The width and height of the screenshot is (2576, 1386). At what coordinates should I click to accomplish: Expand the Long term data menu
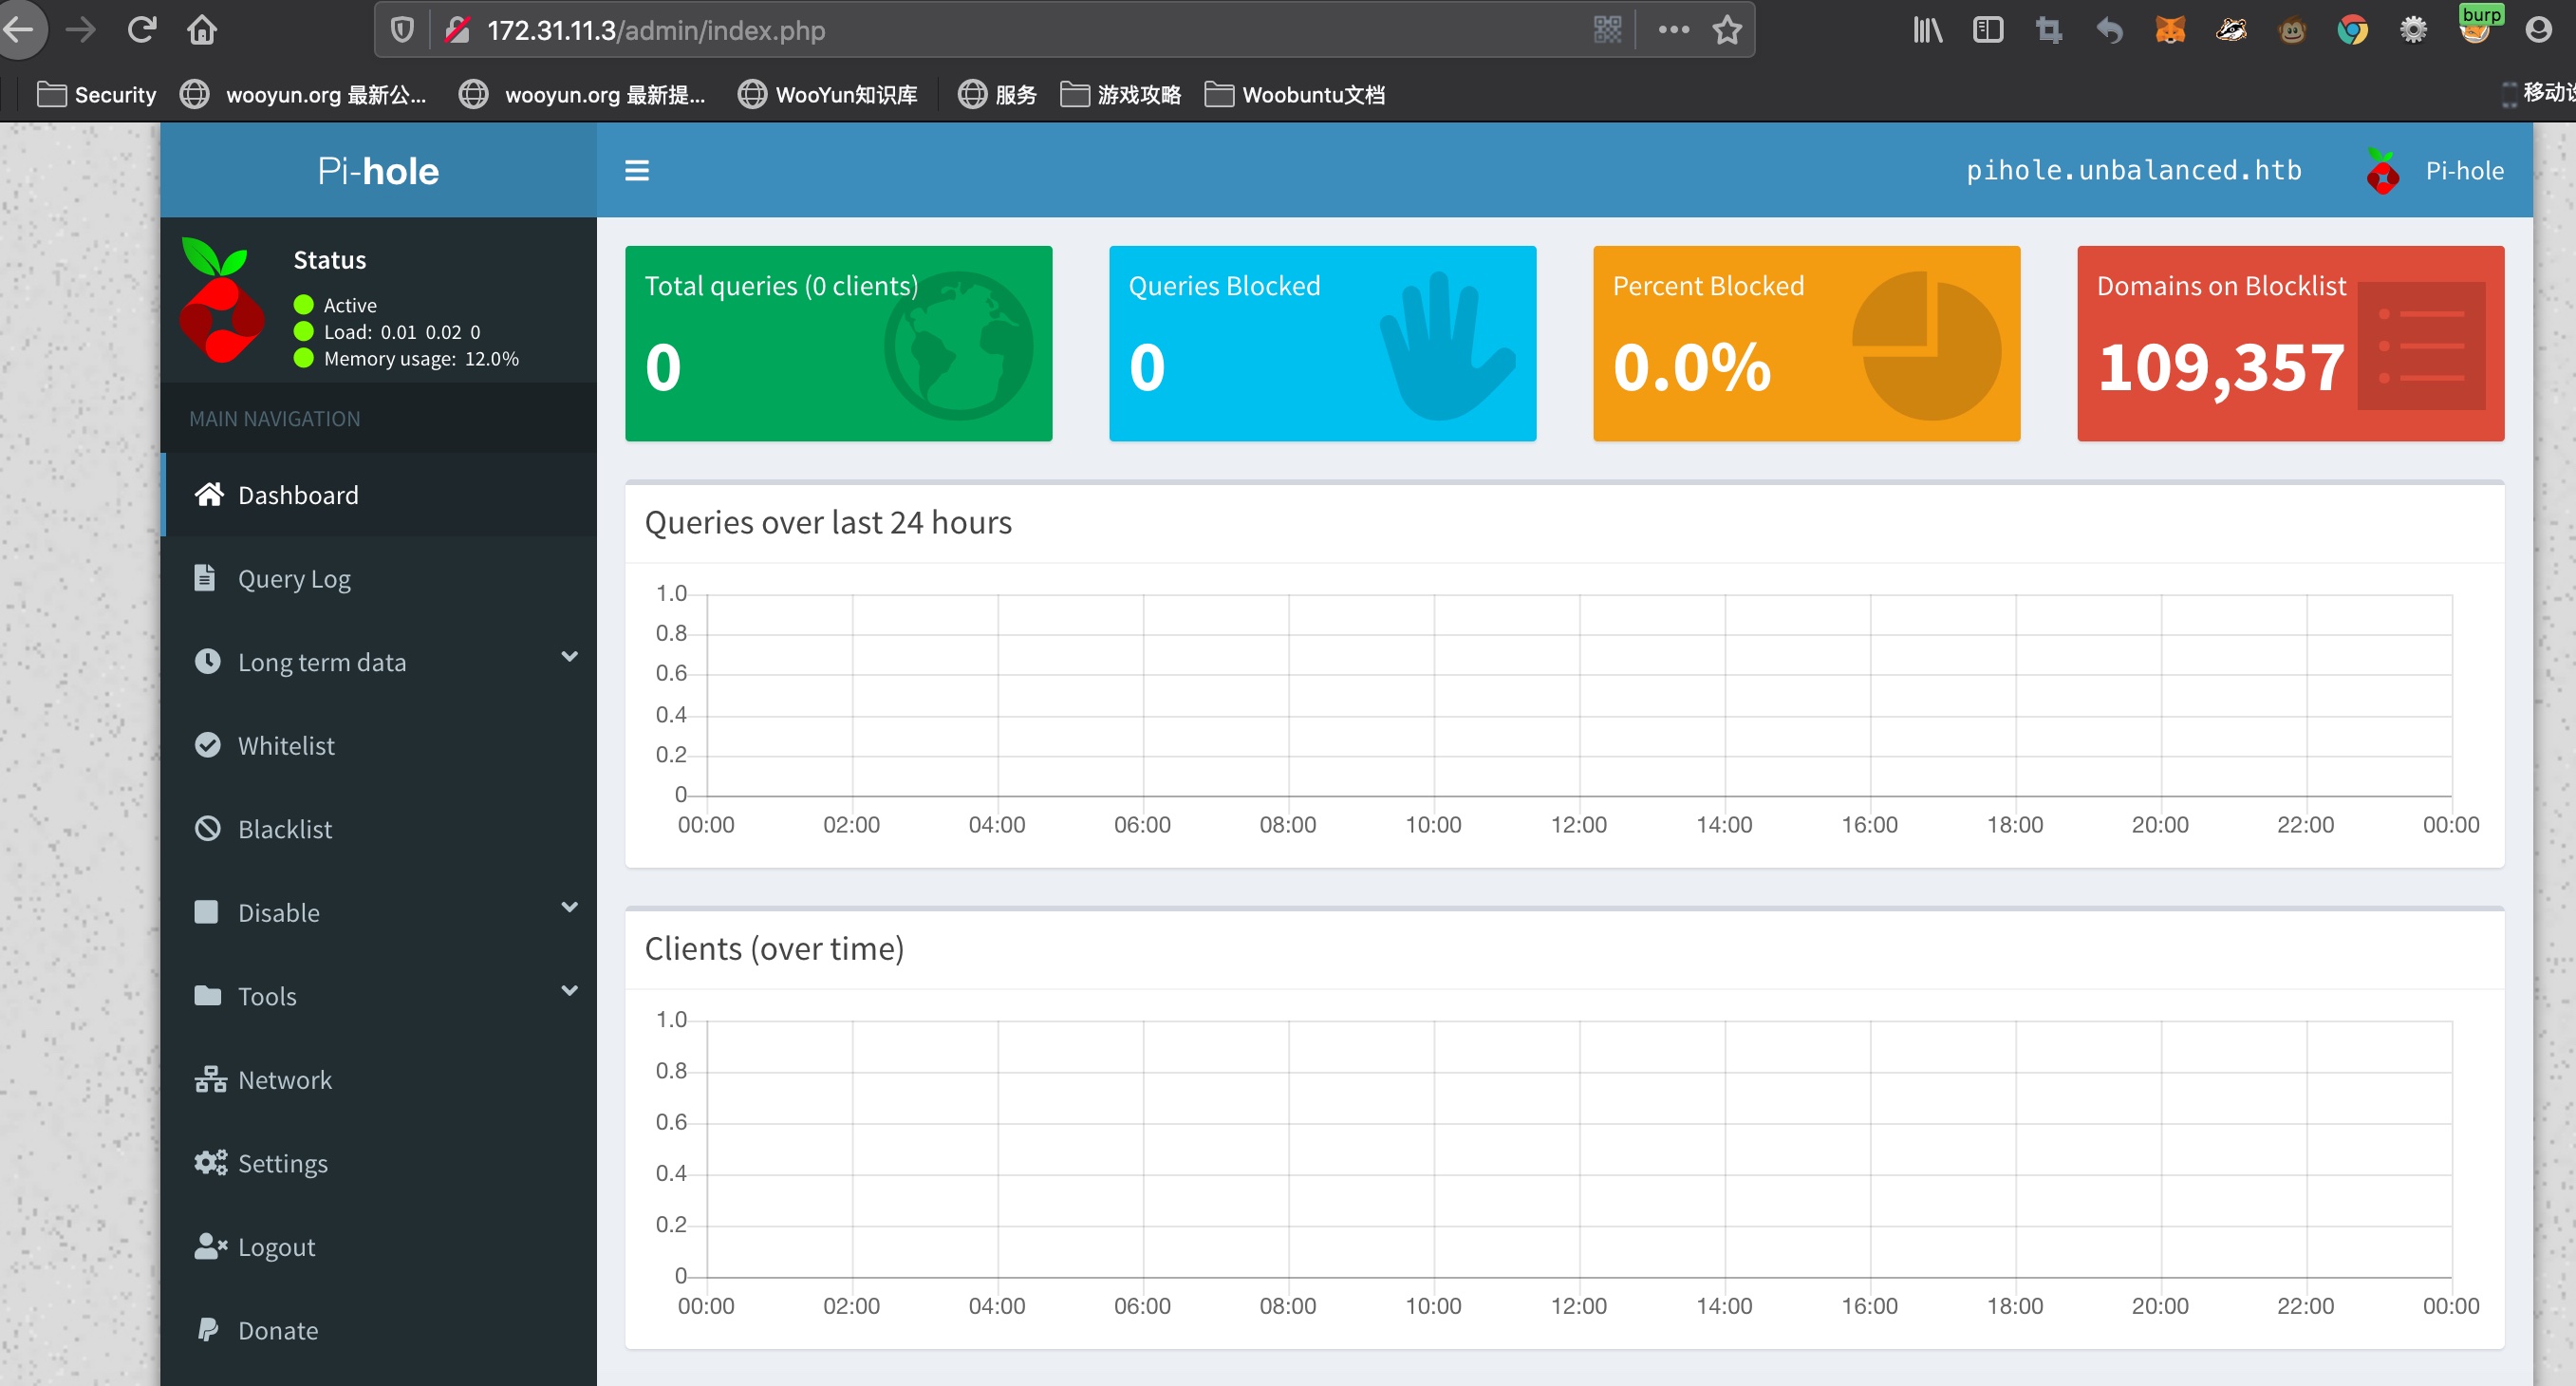pos(322,662)
